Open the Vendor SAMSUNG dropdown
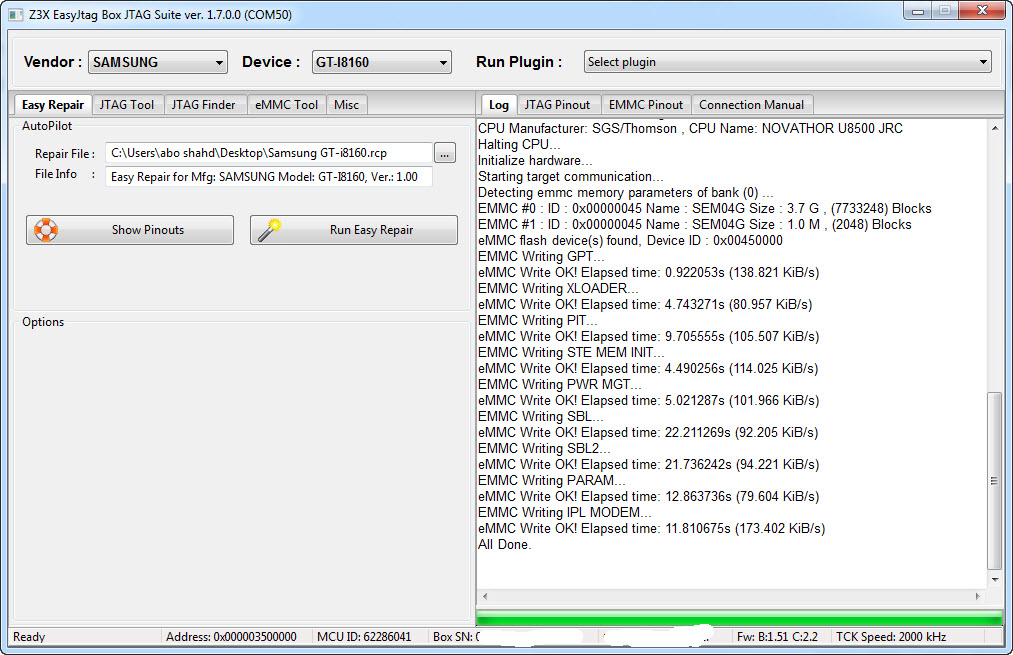Viewport: 1013px width, 655px height. click(x=158, y=62)
